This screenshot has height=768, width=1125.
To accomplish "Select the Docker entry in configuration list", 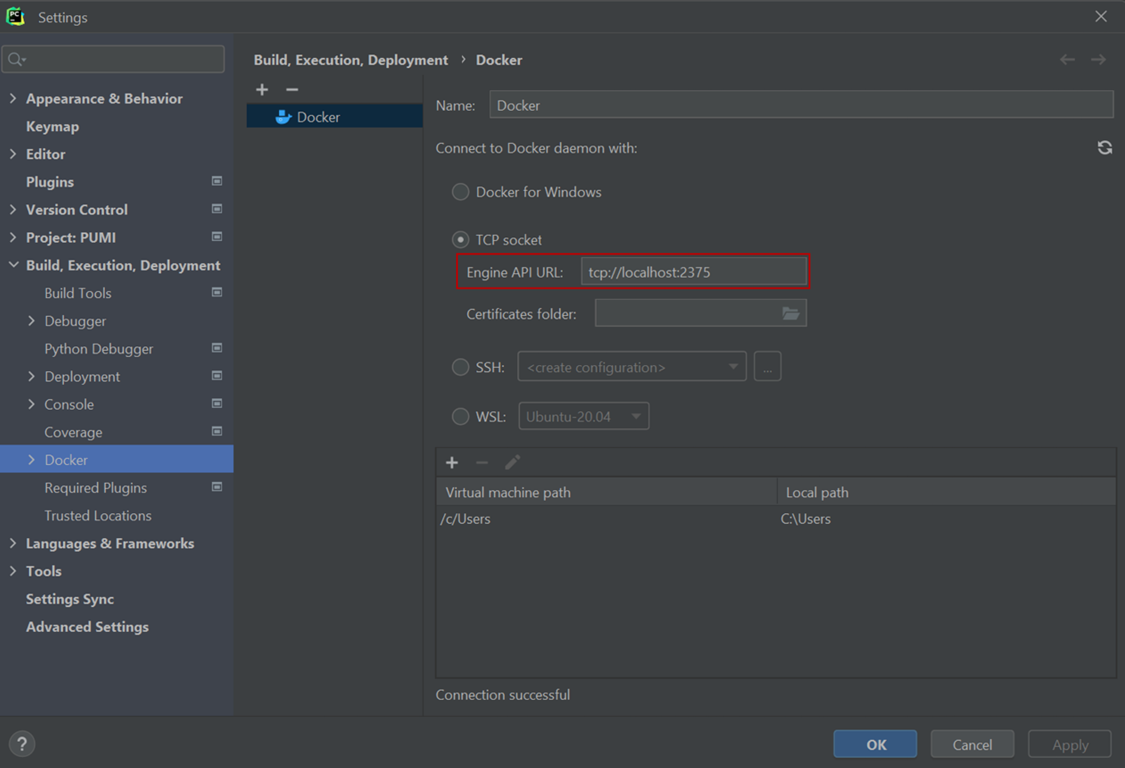I will pos(334,116).
